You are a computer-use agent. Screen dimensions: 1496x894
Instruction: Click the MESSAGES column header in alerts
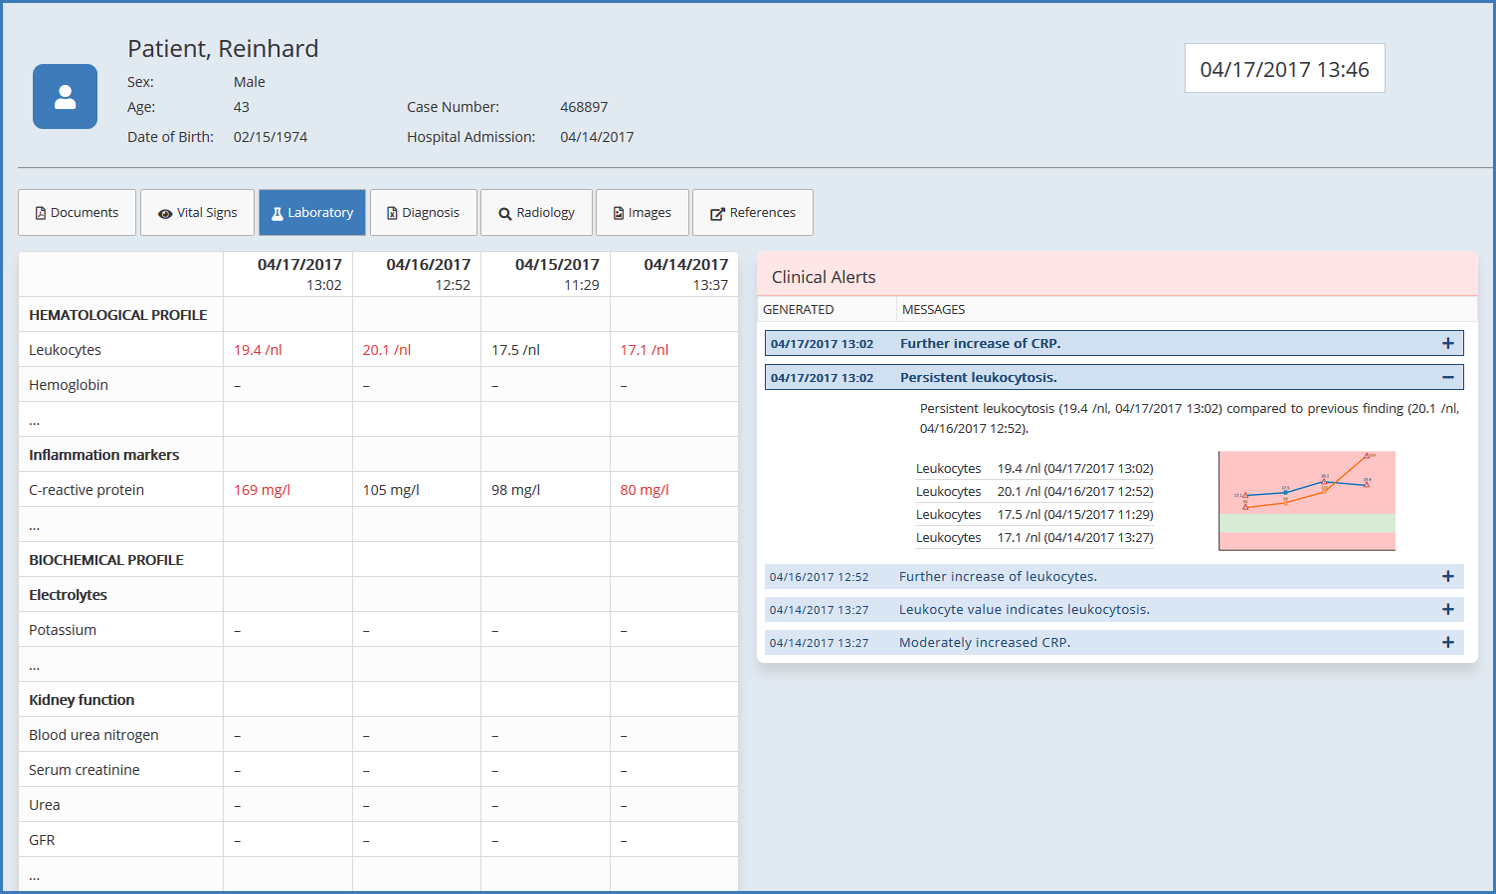point(933,310)
